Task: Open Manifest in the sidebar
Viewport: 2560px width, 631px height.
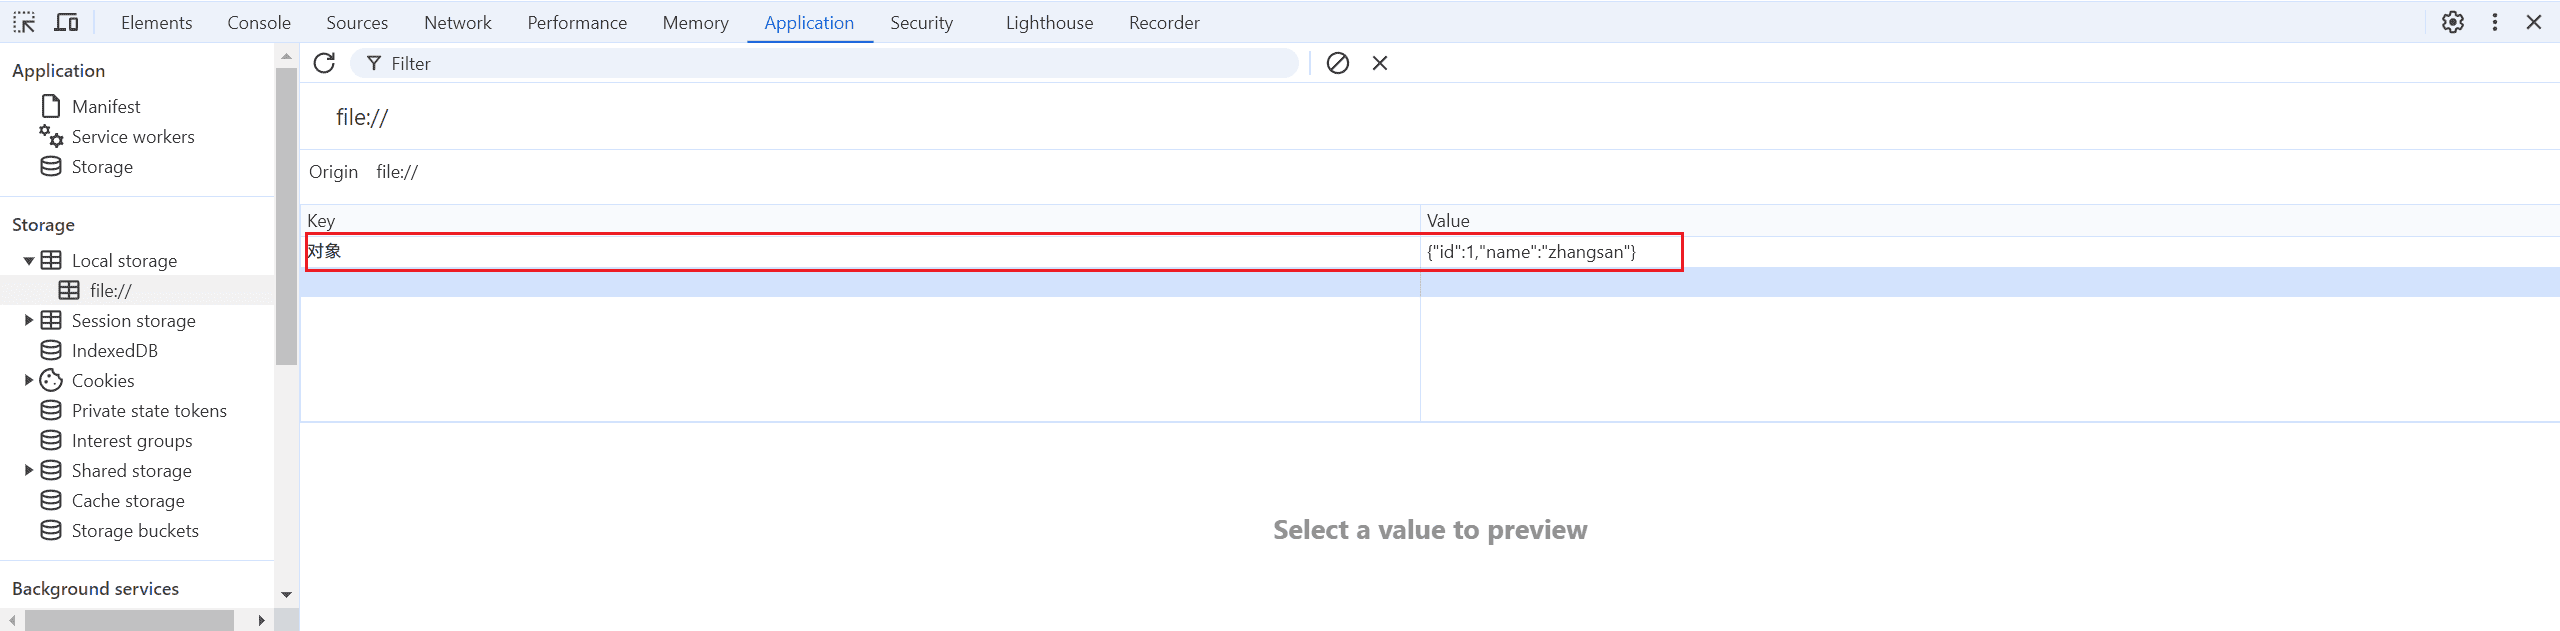Action: [x=106, y=106]
